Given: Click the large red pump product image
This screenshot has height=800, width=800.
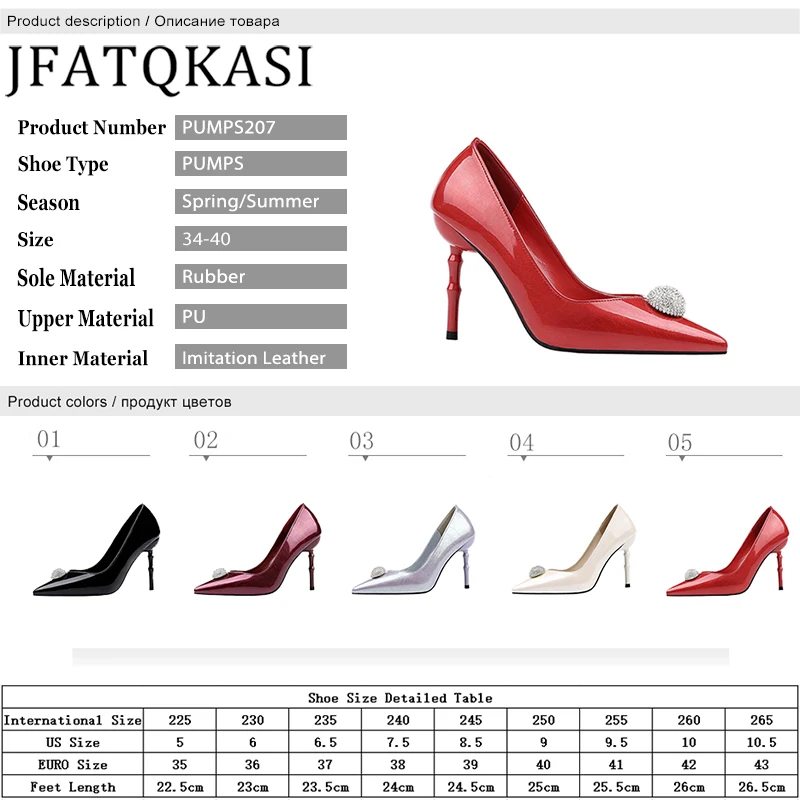Looking at the screenshot, I should pyautogui.click(x=579, y=246).
